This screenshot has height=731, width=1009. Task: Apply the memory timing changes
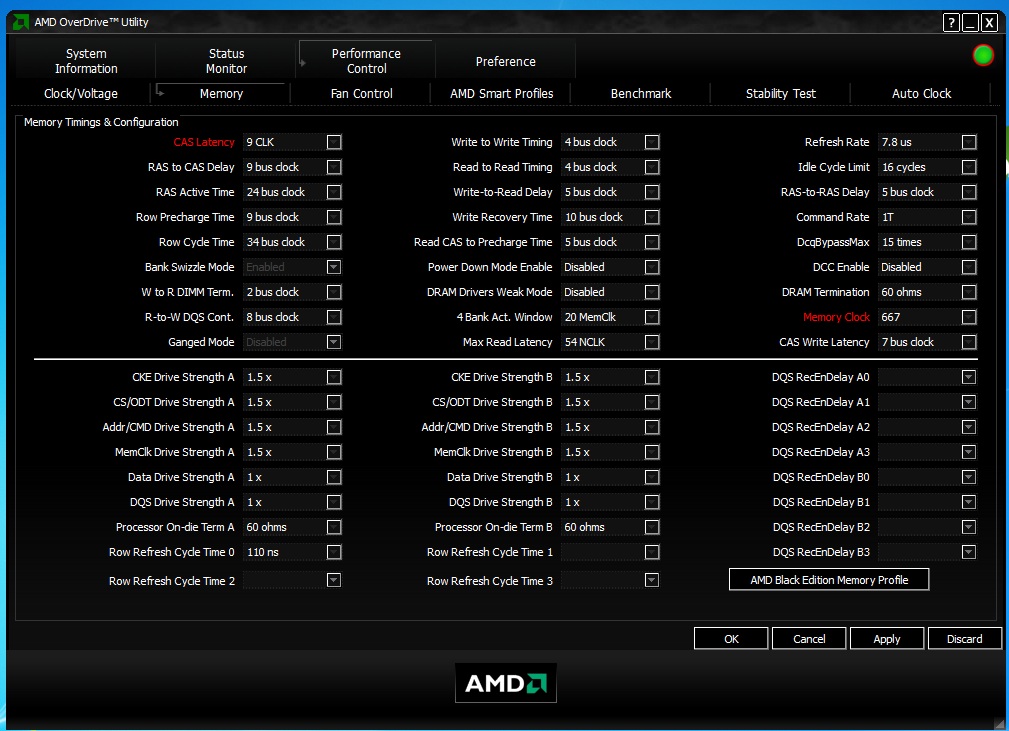point(887,639)
